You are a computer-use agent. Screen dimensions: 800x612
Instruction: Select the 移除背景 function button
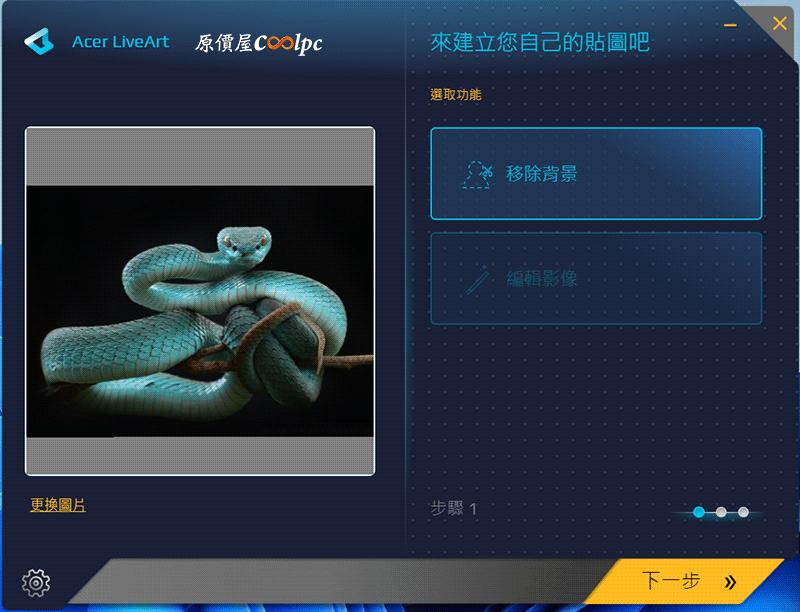pyautogui.click(x=596, y=174)
